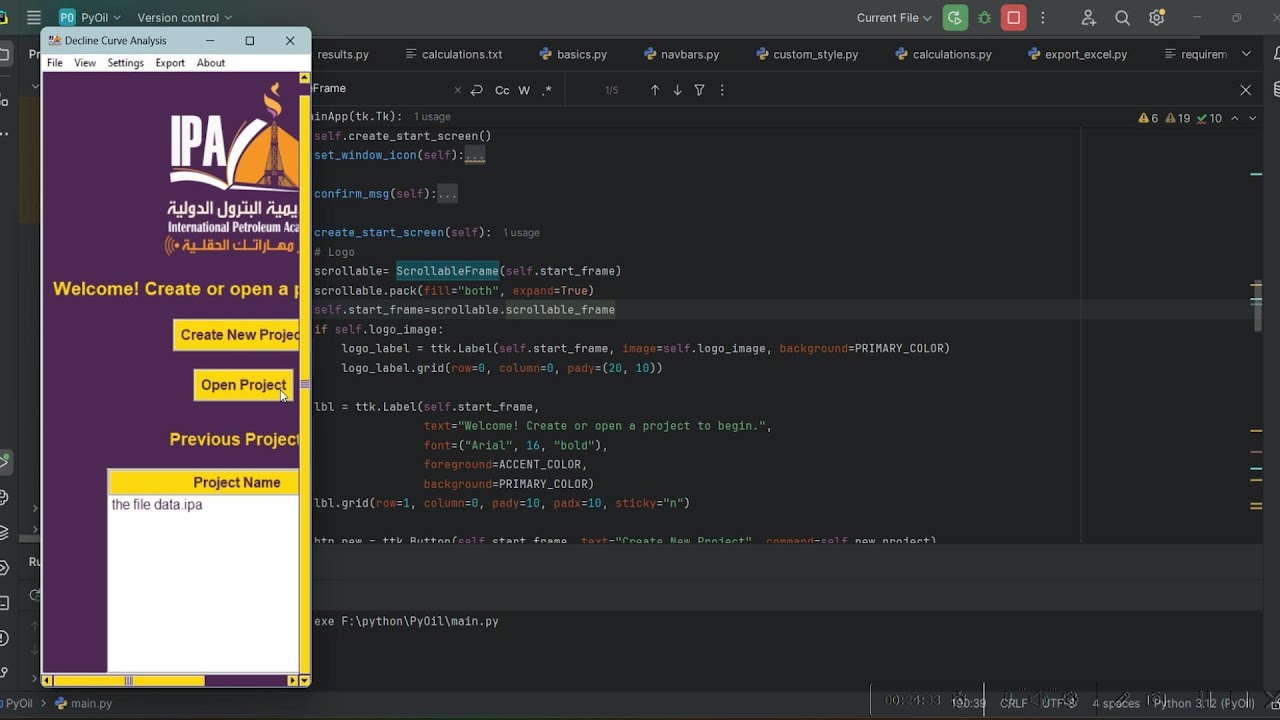Switch to basics.py editor tab
This screenshot has width=1280, height=720.
click(573, 54)
